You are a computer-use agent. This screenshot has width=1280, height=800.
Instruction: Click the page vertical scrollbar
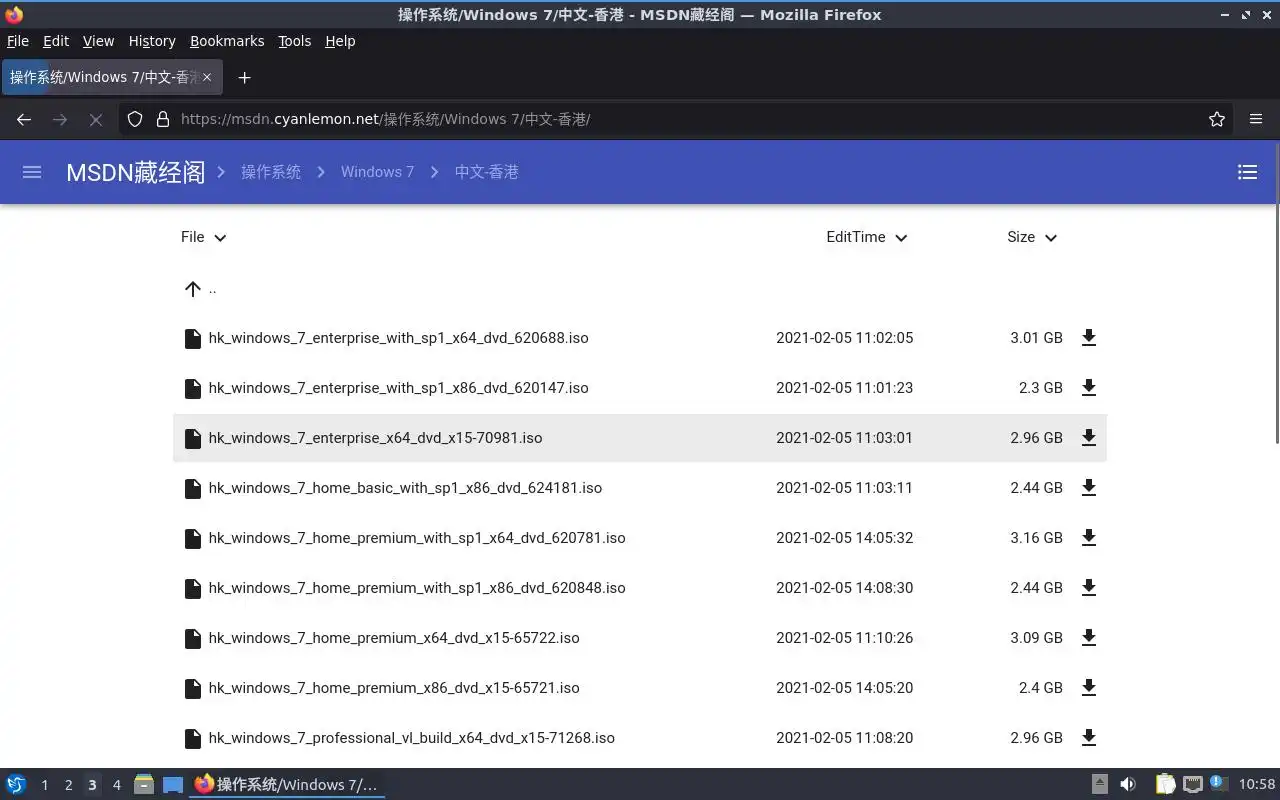pyautogui.click(x=1276, y=295)
